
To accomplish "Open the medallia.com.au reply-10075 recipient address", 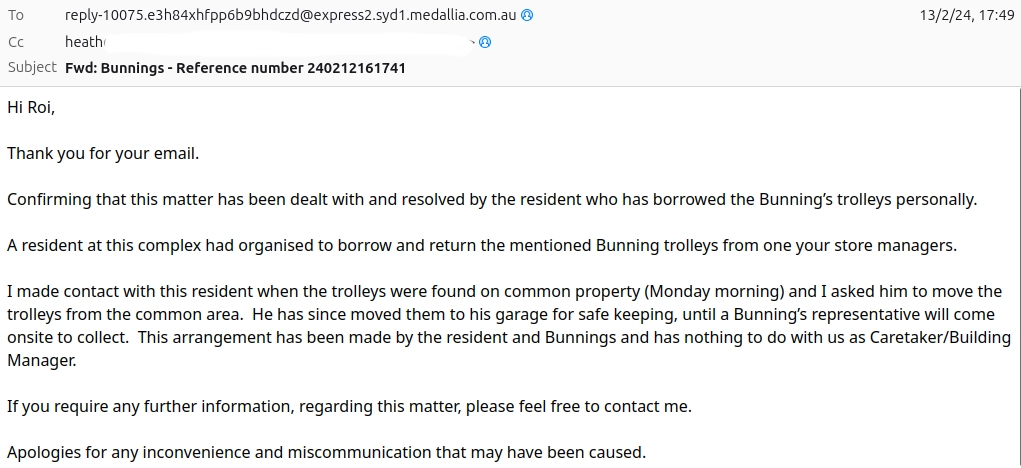I will [x=291, y=16].
